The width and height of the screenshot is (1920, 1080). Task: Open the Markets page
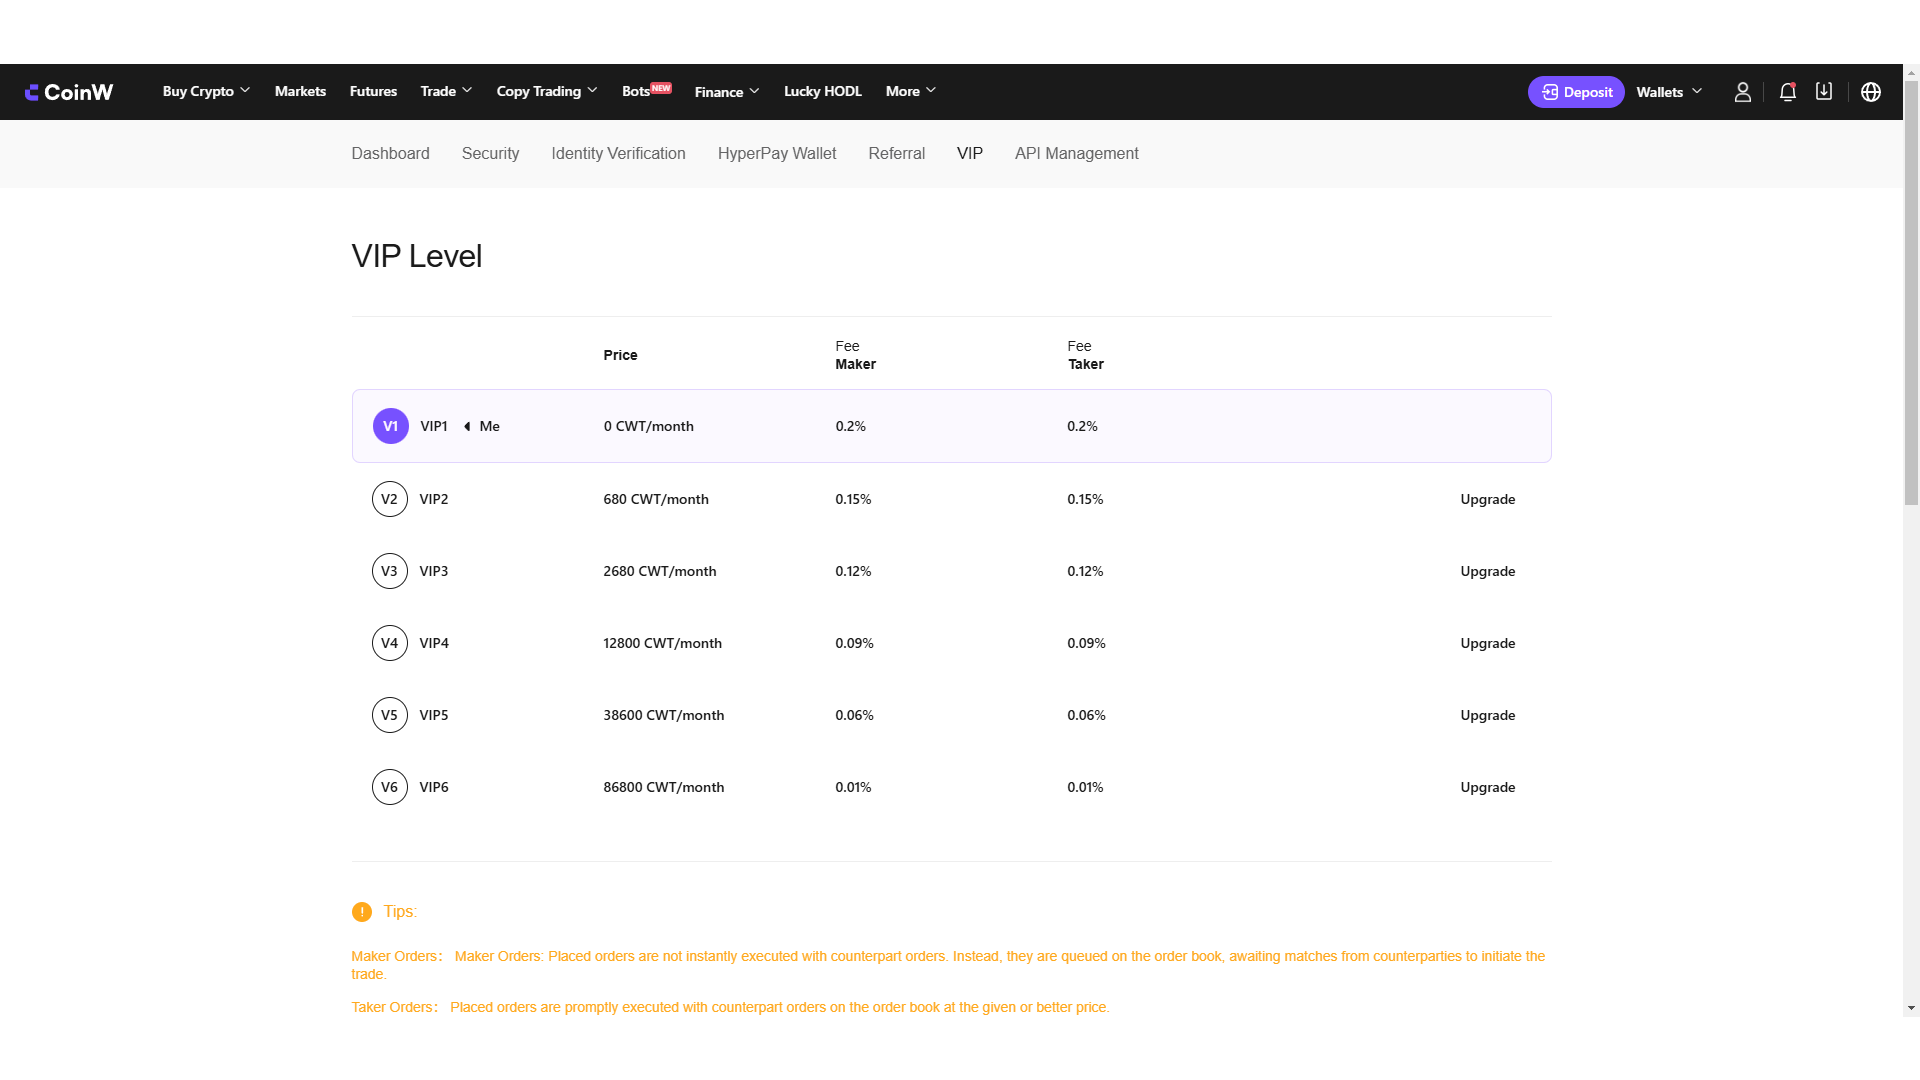click(300, 91)
